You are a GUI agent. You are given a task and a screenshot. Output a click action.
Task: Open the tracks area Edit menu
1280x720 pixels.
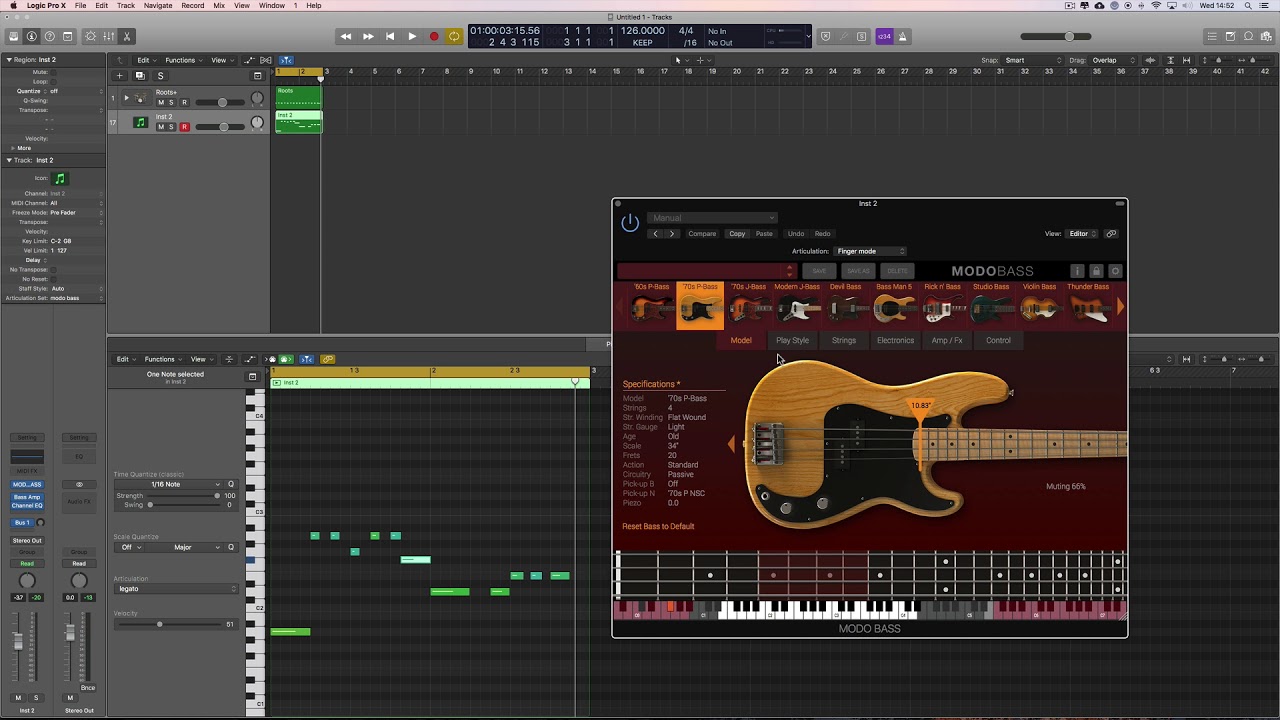146,60
